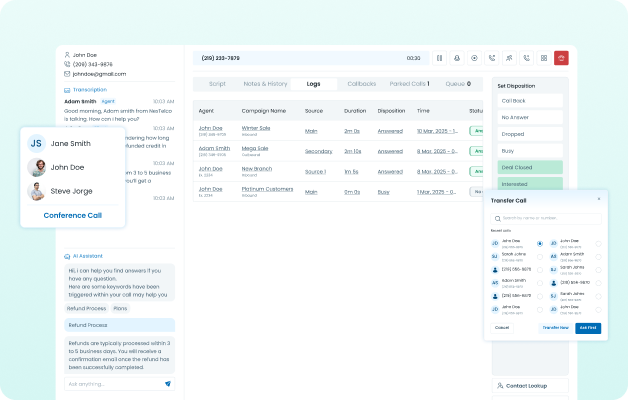Send the AI Assistant message via arrow icon
Viewport: 628px width, 400px height.
[167, 384]
